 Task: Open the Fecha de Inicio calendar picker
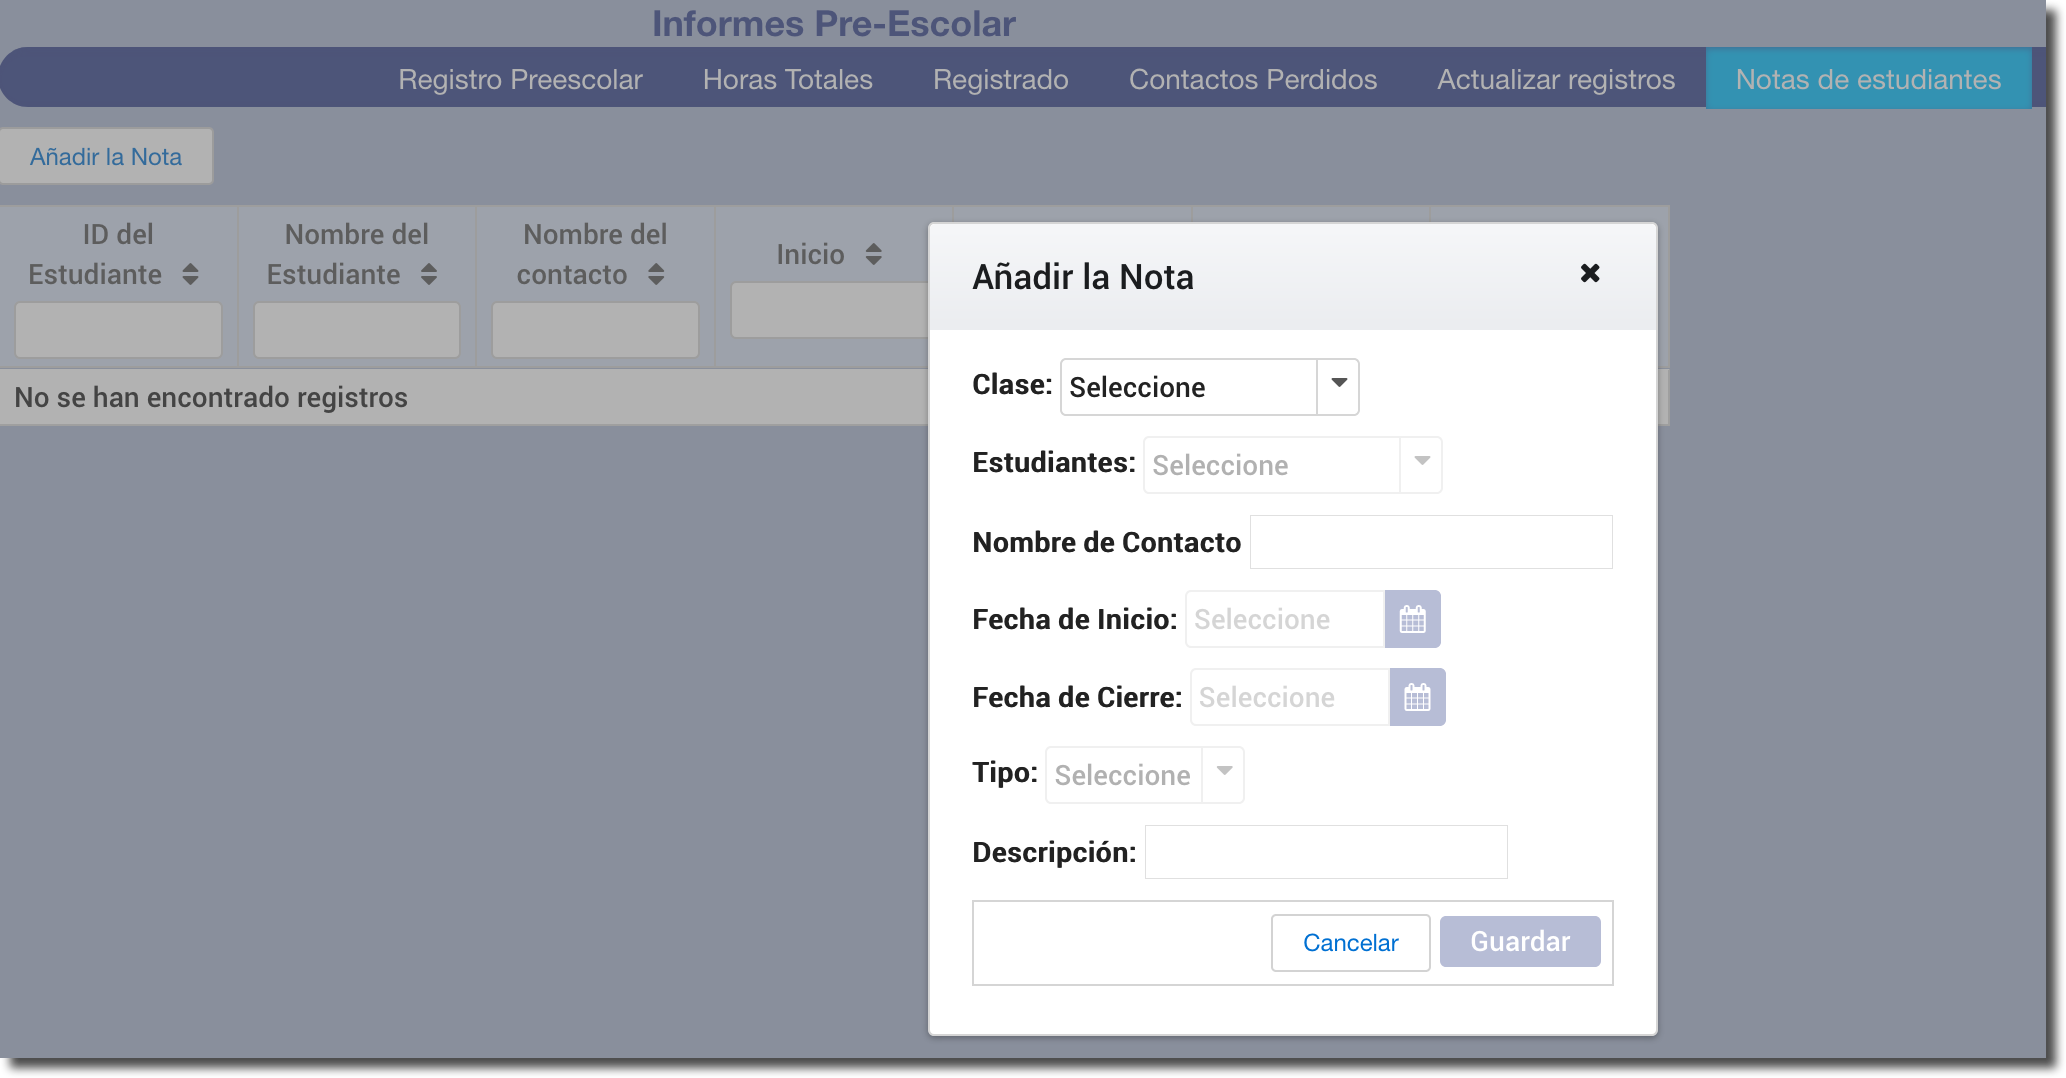(1412, 620)
